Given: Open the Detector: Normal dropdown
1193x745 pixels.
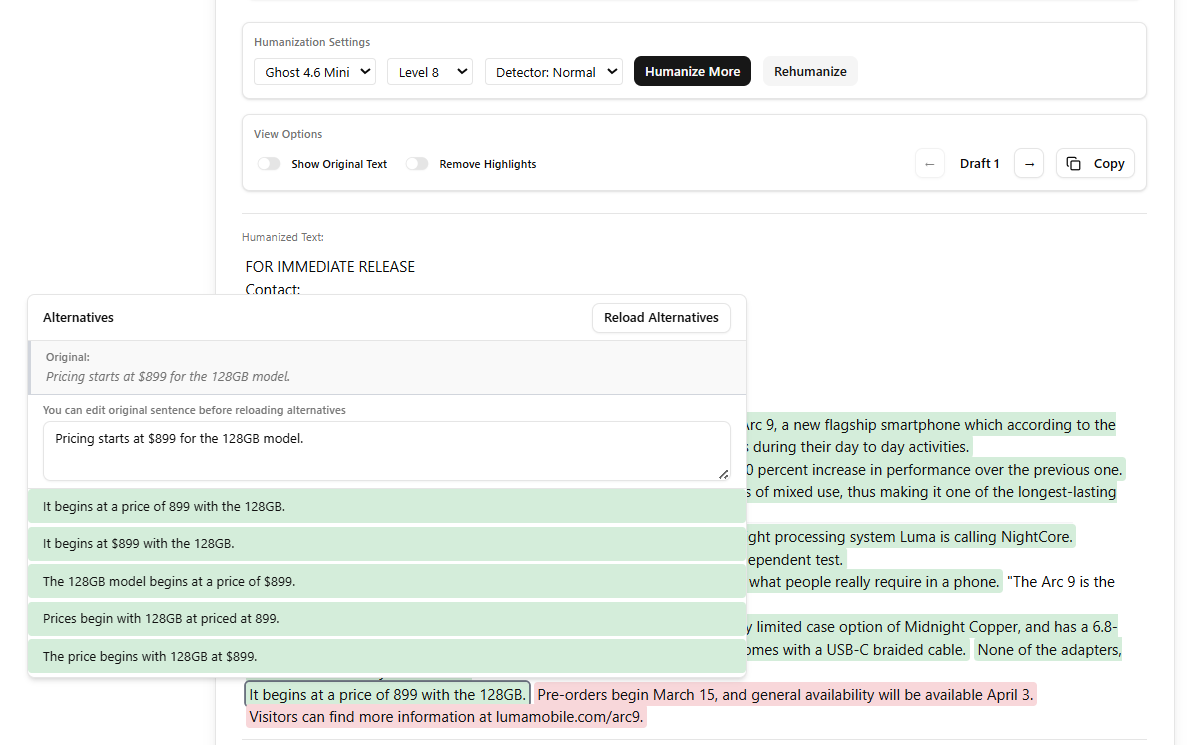Looking at the screenshot, I should (553, 71).
